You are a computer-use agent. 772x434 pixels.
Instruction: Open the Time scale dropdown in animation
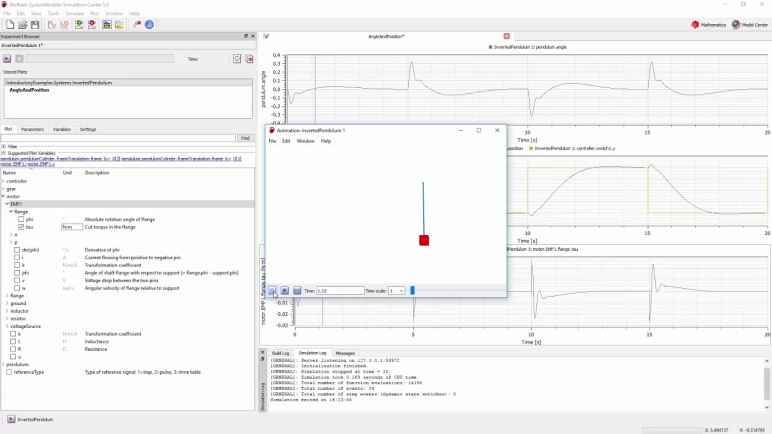pyautogui.click(x=396, y=291)
